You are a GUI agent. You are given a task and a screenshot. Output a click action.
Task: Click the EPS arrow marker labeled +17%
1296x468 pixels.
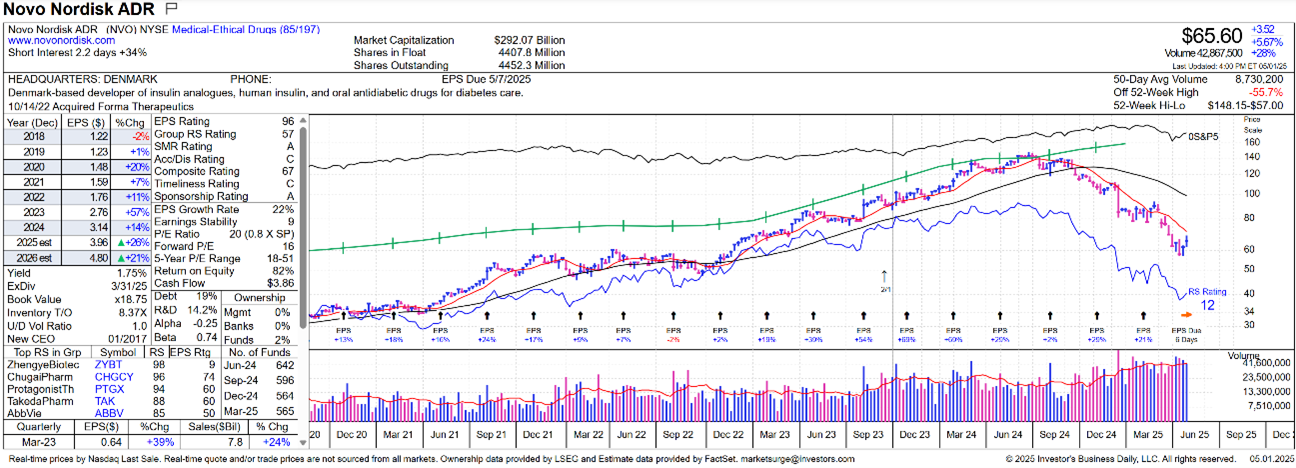point(532,314)
